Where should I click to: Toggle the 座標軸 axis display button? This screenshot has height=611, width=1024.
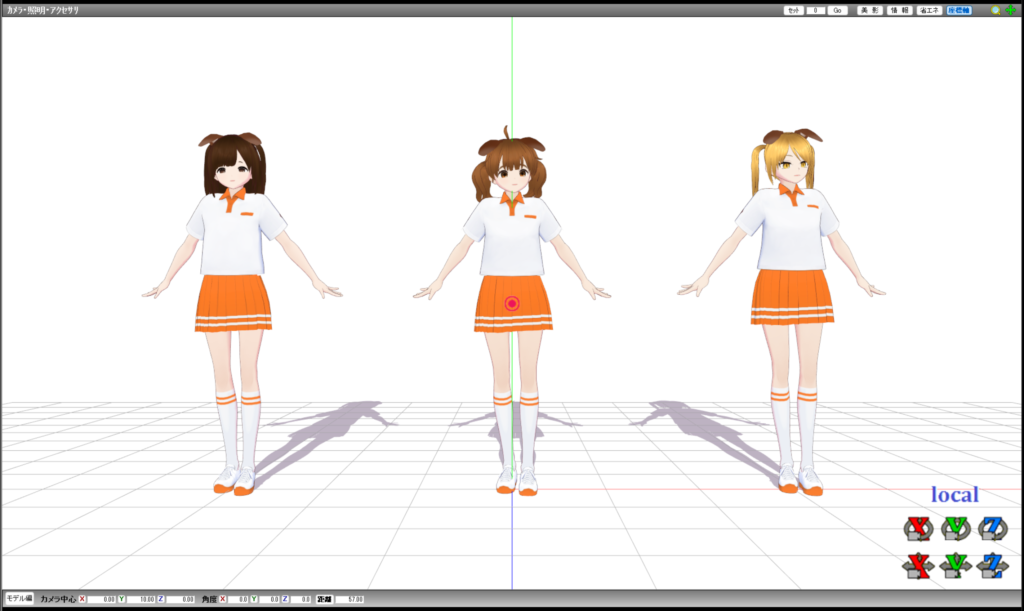[959, 10]
